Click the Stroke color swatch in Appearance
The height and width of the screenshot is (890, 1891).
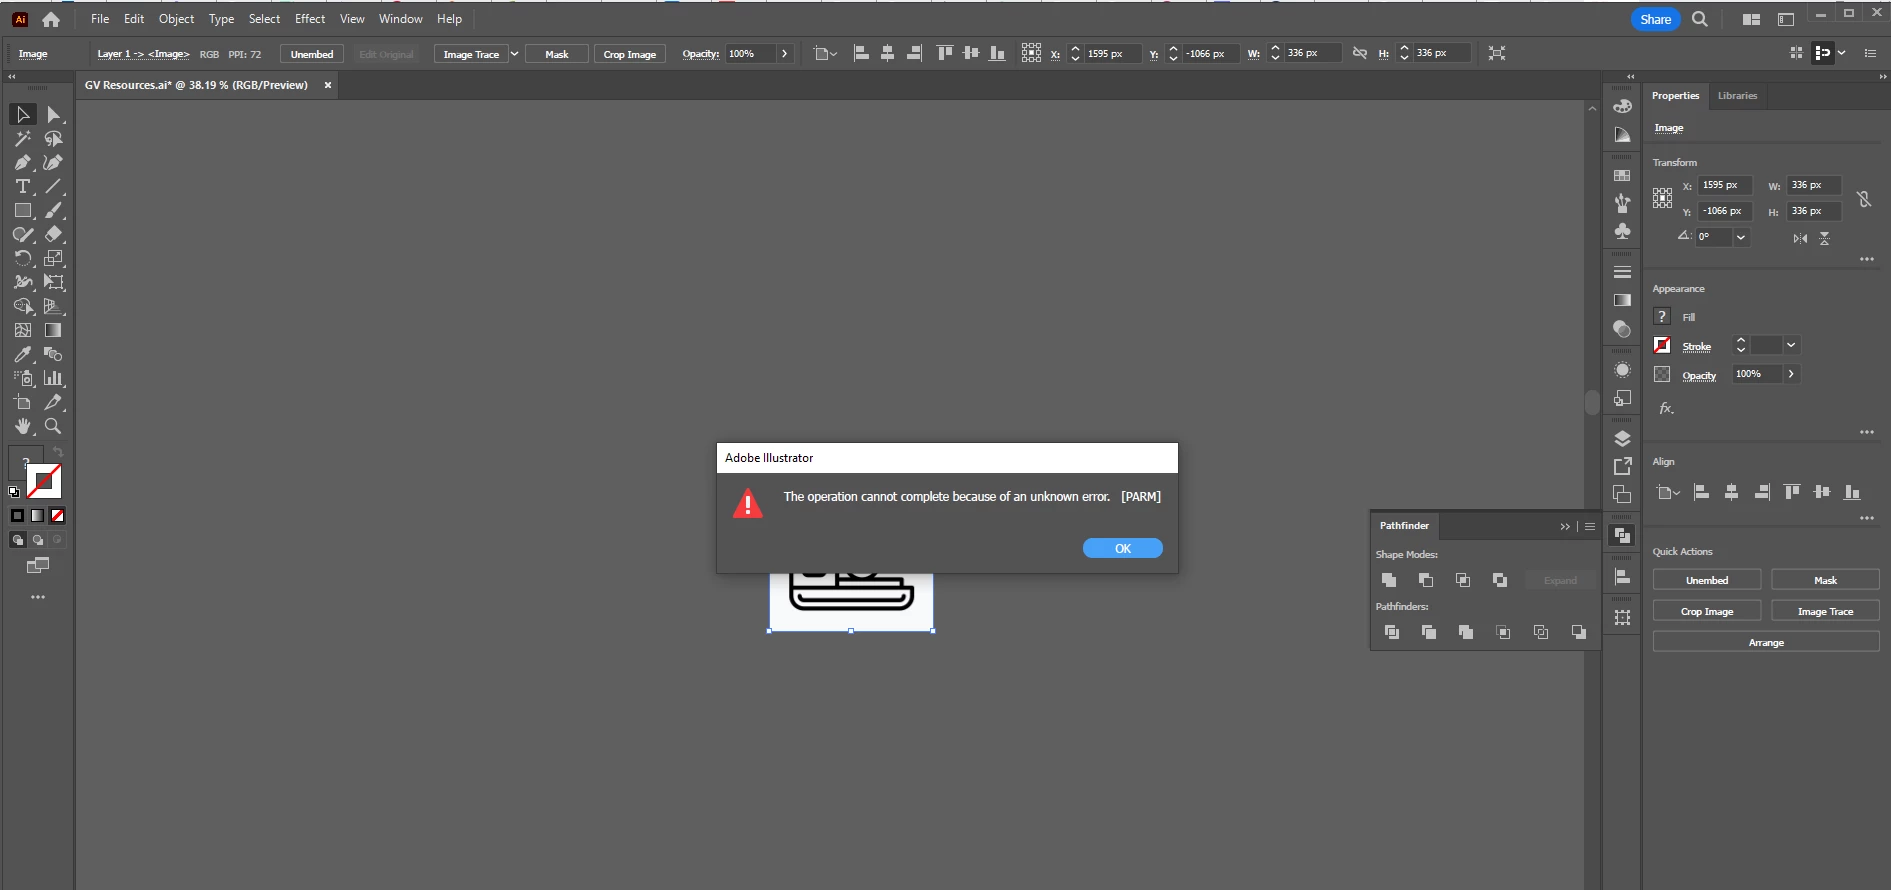[1662, 345]
